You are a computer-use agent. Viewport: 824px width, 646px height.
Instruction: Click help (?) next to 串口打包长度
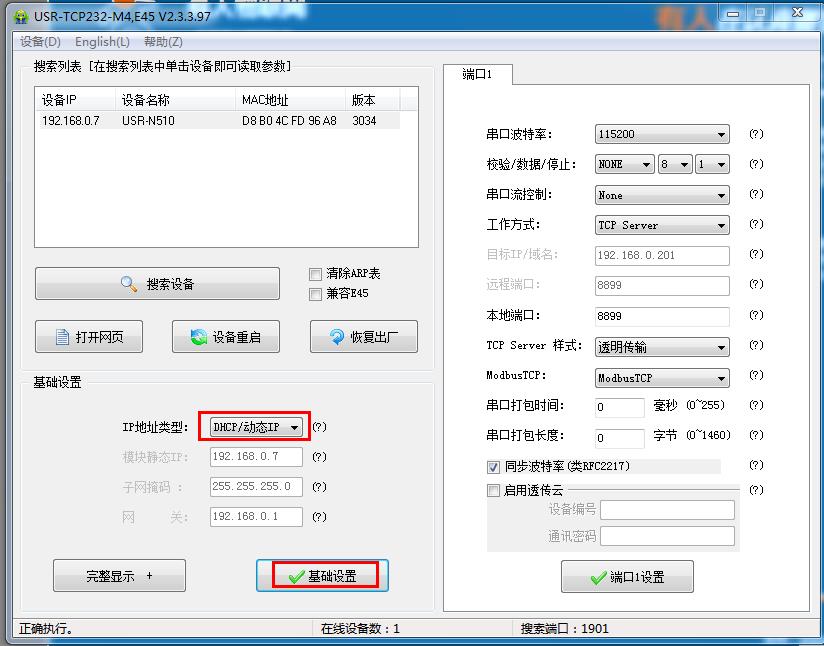pyautogui.click(x=756, y=435)
